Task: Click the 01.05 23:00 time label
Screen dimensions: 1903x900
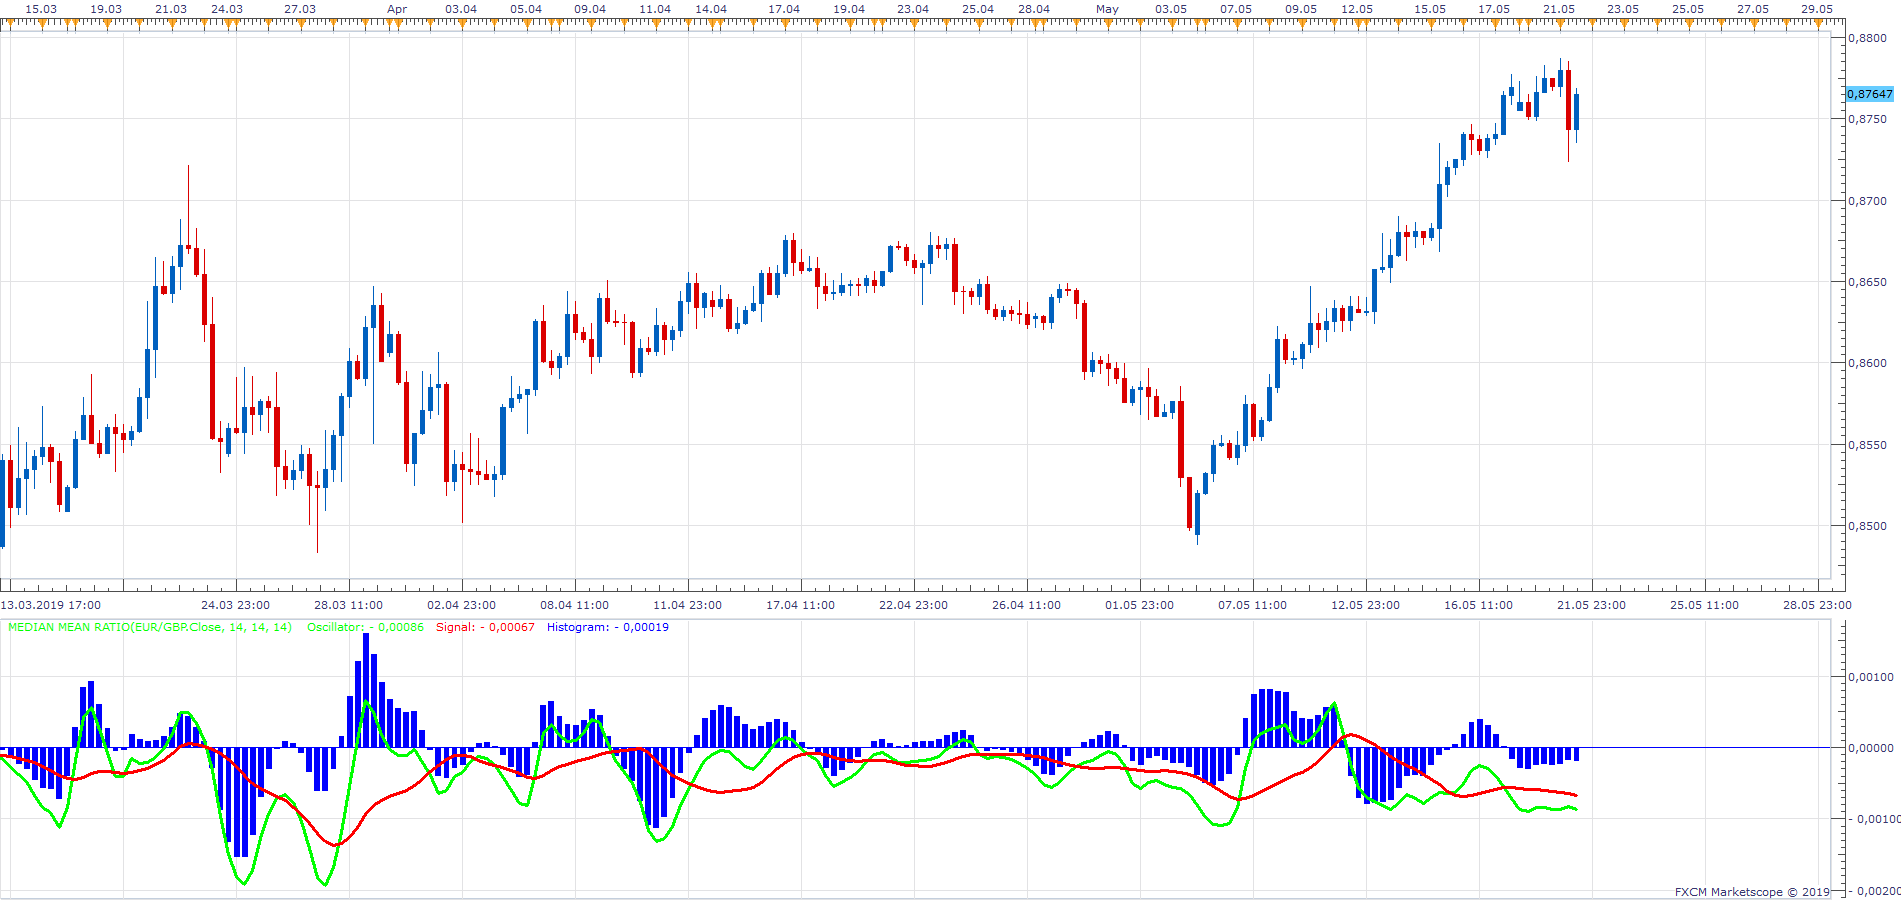Action: 1140,605
